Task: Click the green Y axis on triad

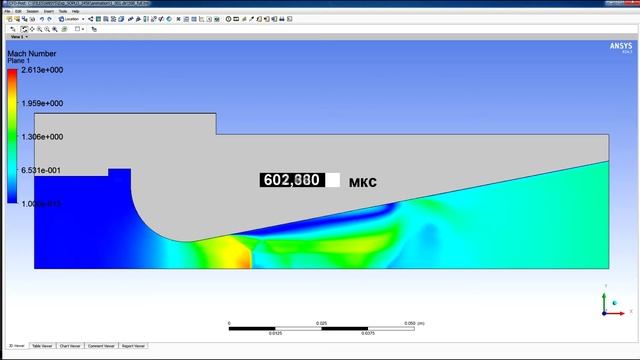Action: tap(604, 303)
